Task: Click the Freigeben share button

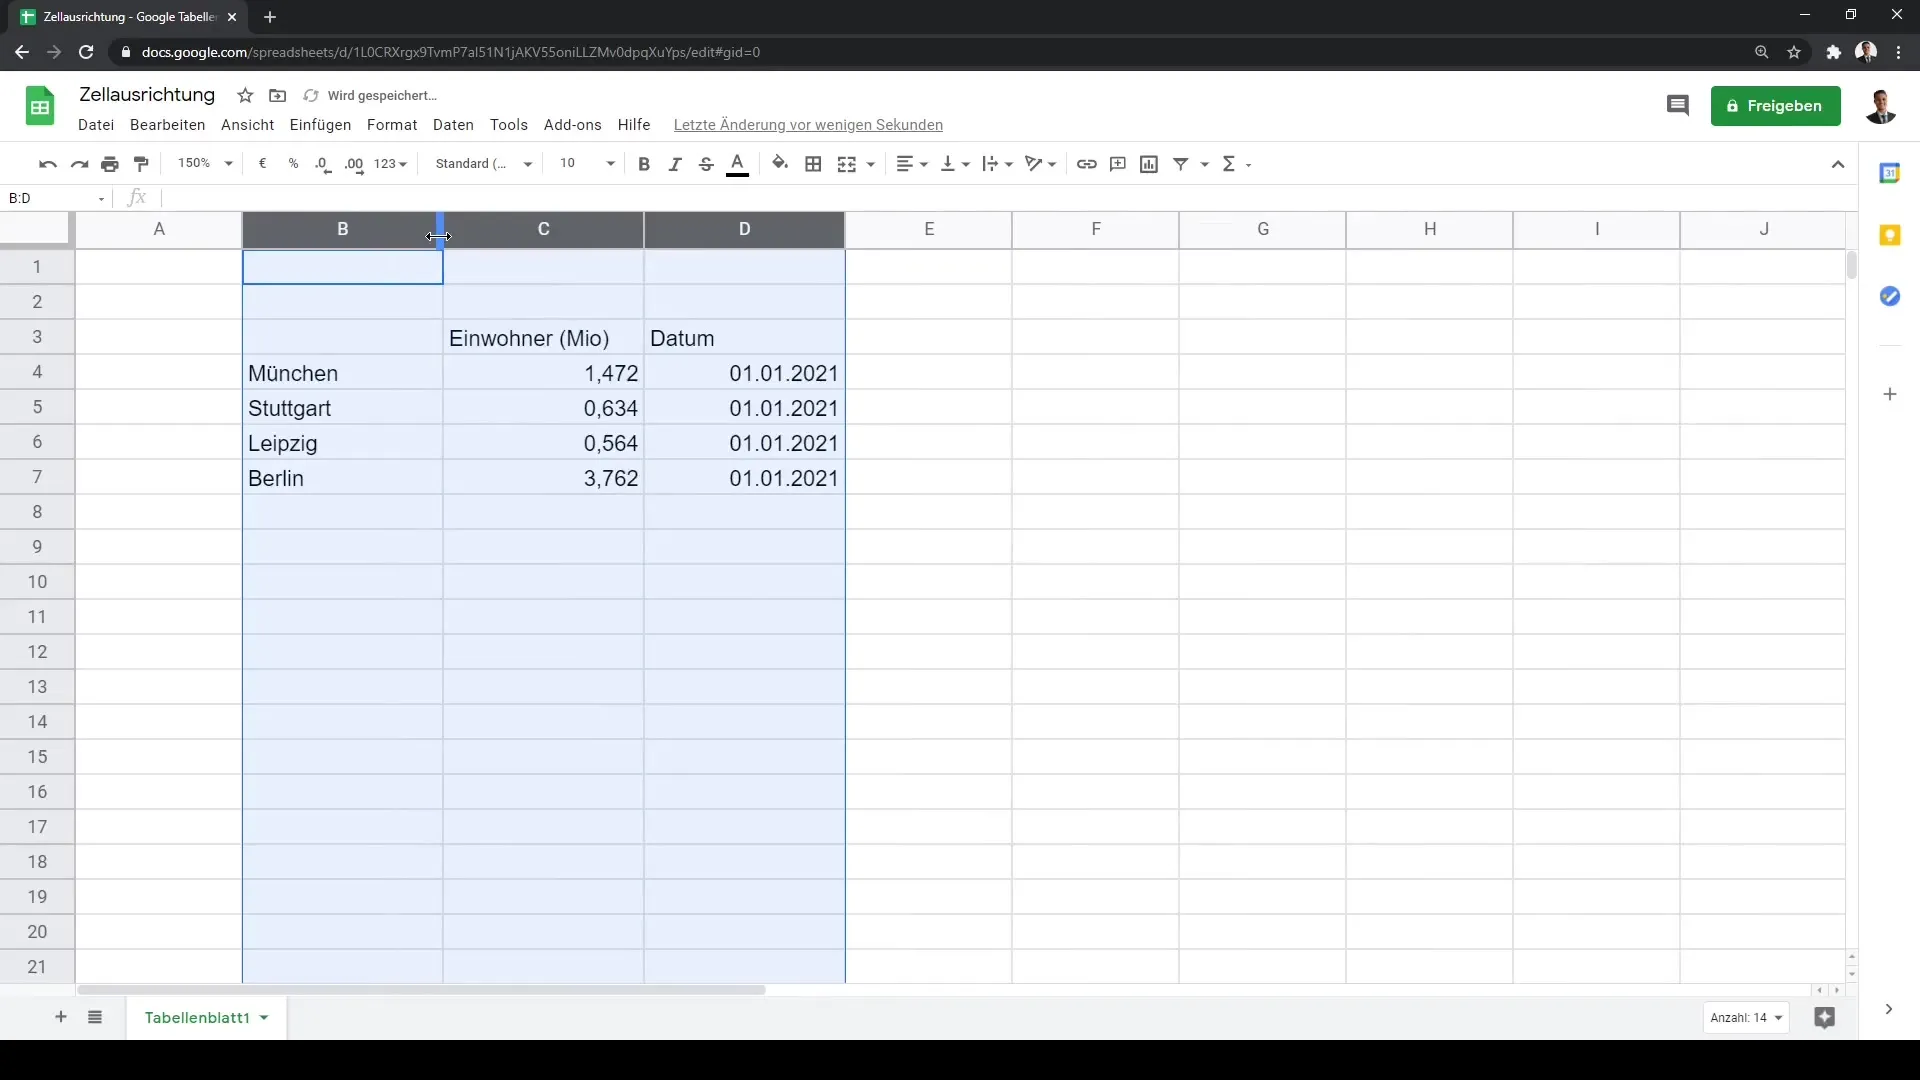Action: coord(1775,106)
